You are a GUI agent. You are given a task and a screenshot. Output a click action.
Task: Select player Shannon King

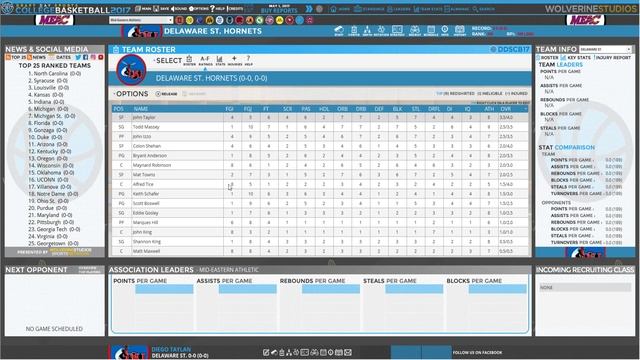pos(147,242)
